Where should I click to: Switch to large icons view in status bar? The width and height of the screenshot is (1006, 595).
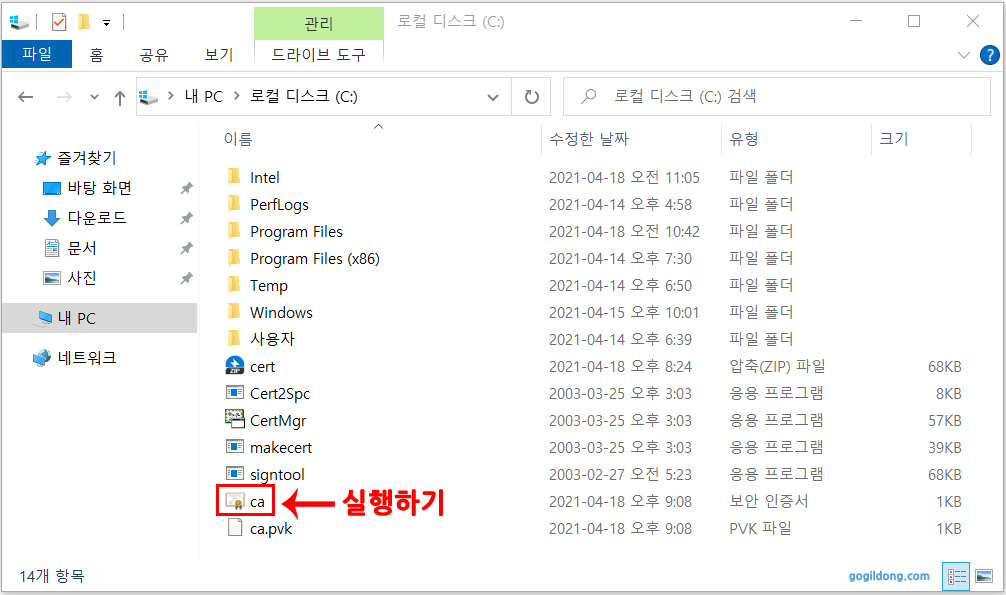[984, 576]
